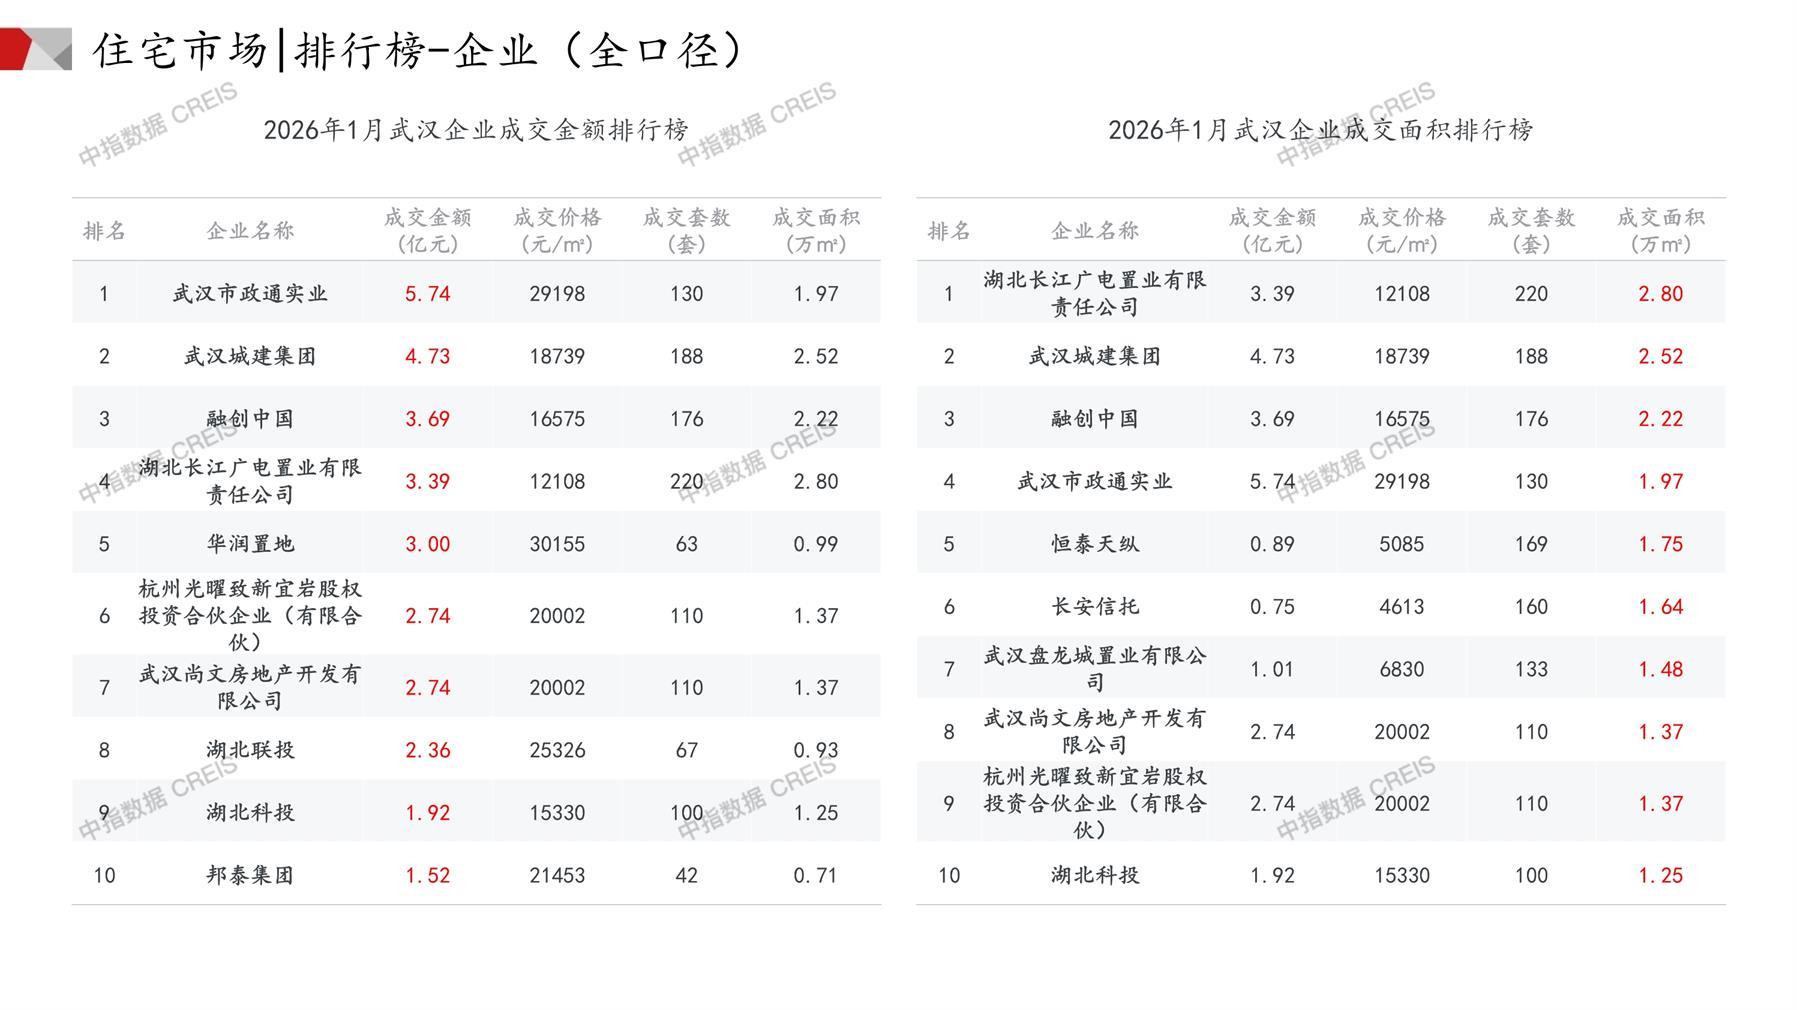
Task: Select the 成交金额排行榜 table title
Action: (x=476, y=130)
